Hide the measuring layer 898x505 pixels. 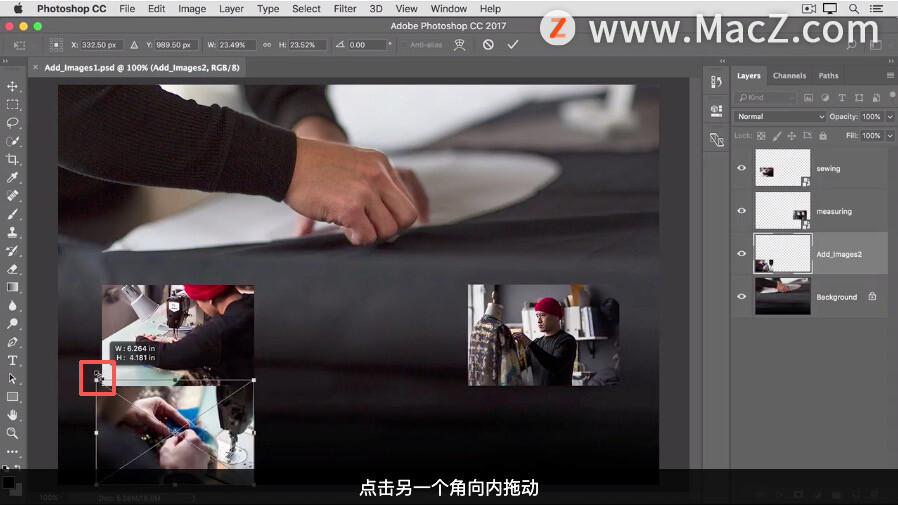click(x=742, y=211)
